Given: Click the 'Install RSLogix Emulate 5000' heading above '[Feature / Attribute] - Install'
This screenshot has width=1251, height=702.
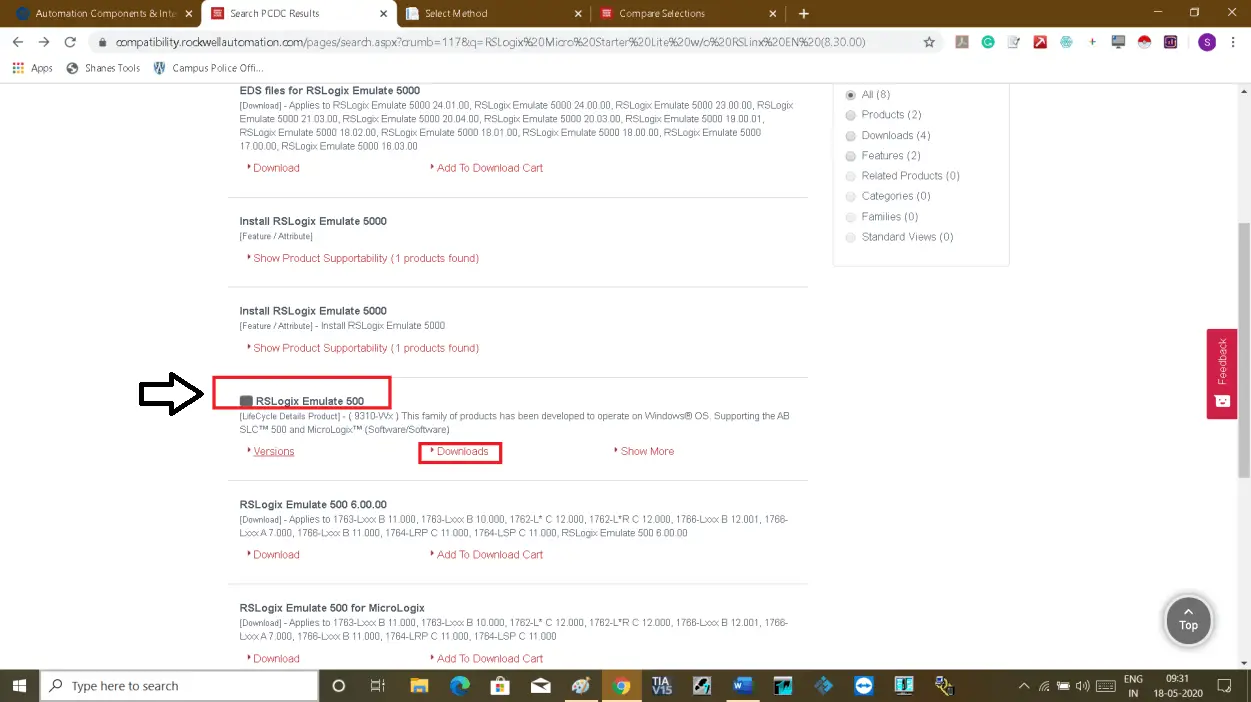Looking at the screenshot, I should pos(313,311).
